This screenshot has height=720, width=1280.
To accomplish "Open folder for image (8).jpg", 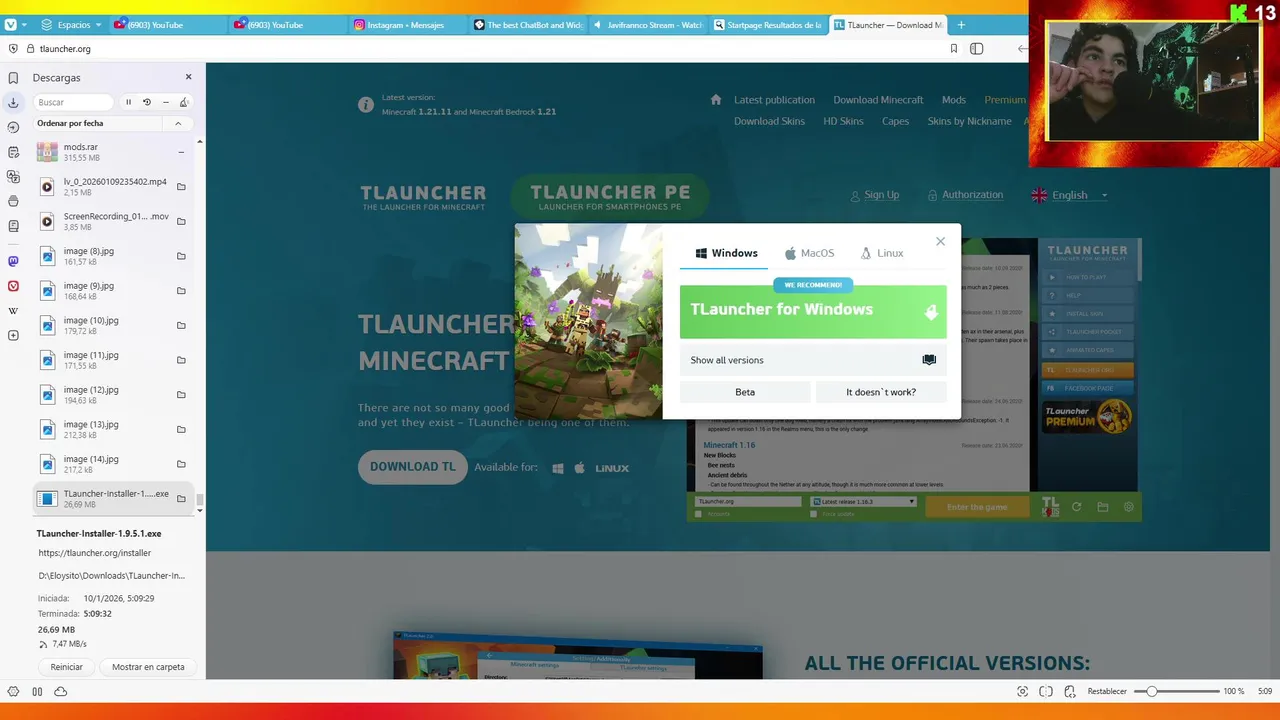I will 181,256.
